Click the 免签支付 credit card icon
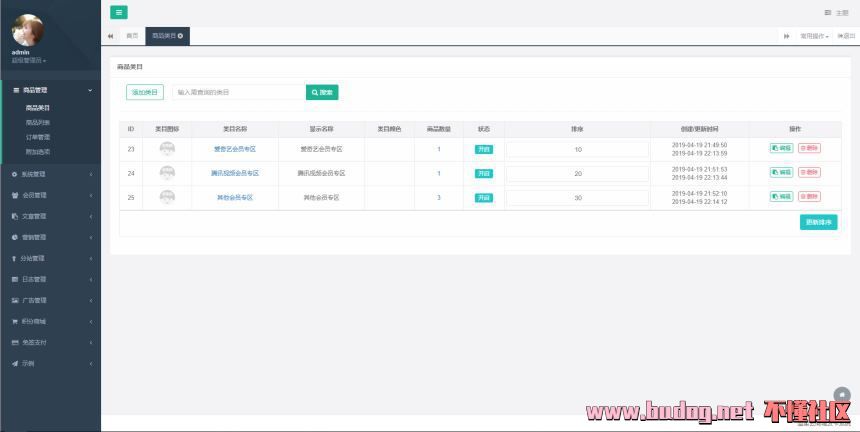This screenshot has height=432, width=860. 15,343
